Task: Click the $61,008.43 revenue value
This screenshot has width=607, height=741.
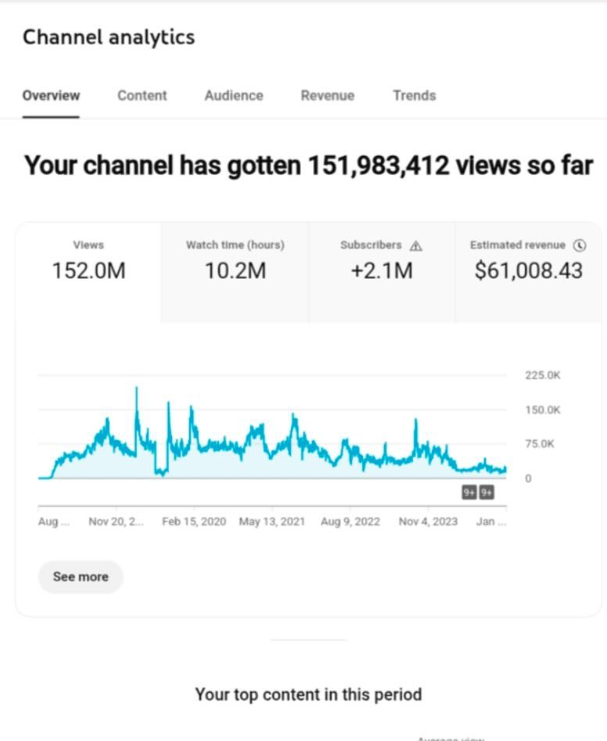Action: (x=528, y=271)
